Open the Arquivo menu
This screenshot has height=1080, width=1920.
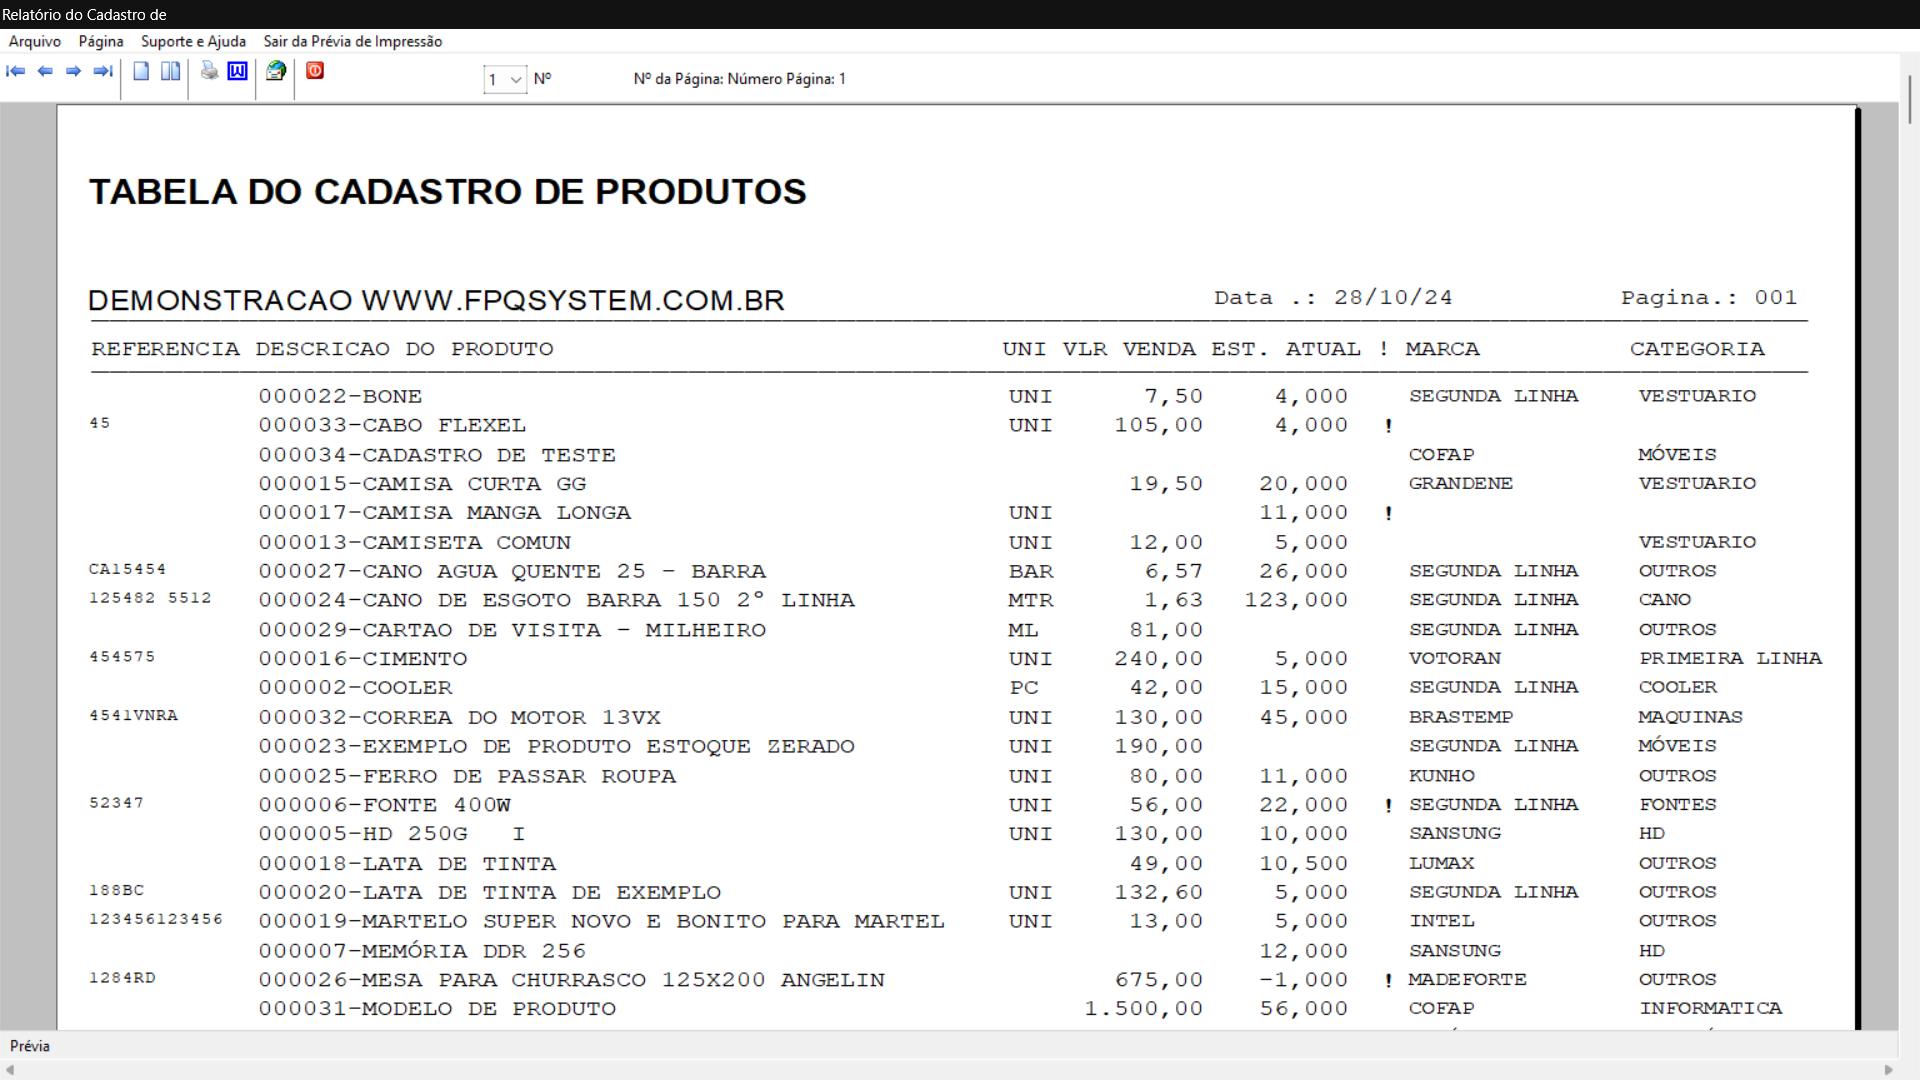(x=35, y=41)
